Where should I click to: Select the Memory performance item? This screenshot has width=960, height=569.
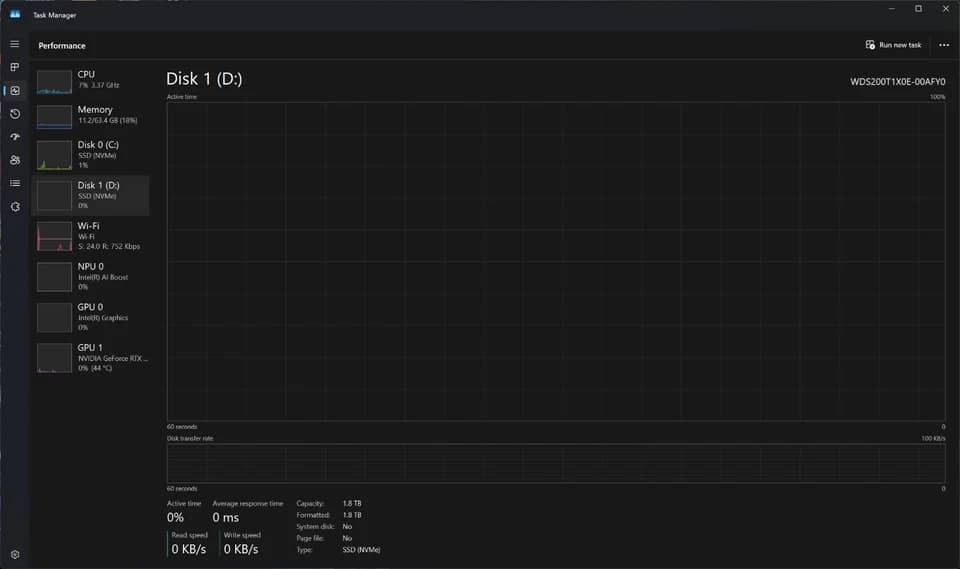(x=91, y=116)
